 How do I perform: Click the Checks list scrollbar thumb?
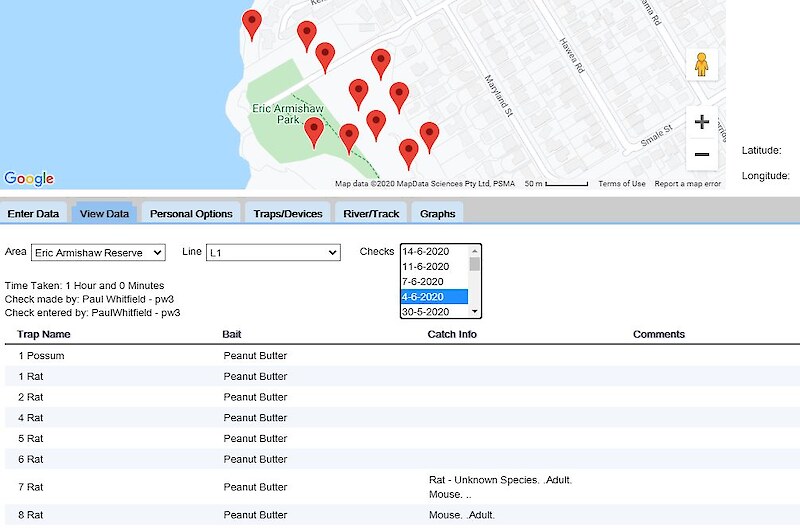tap(474, 264)
